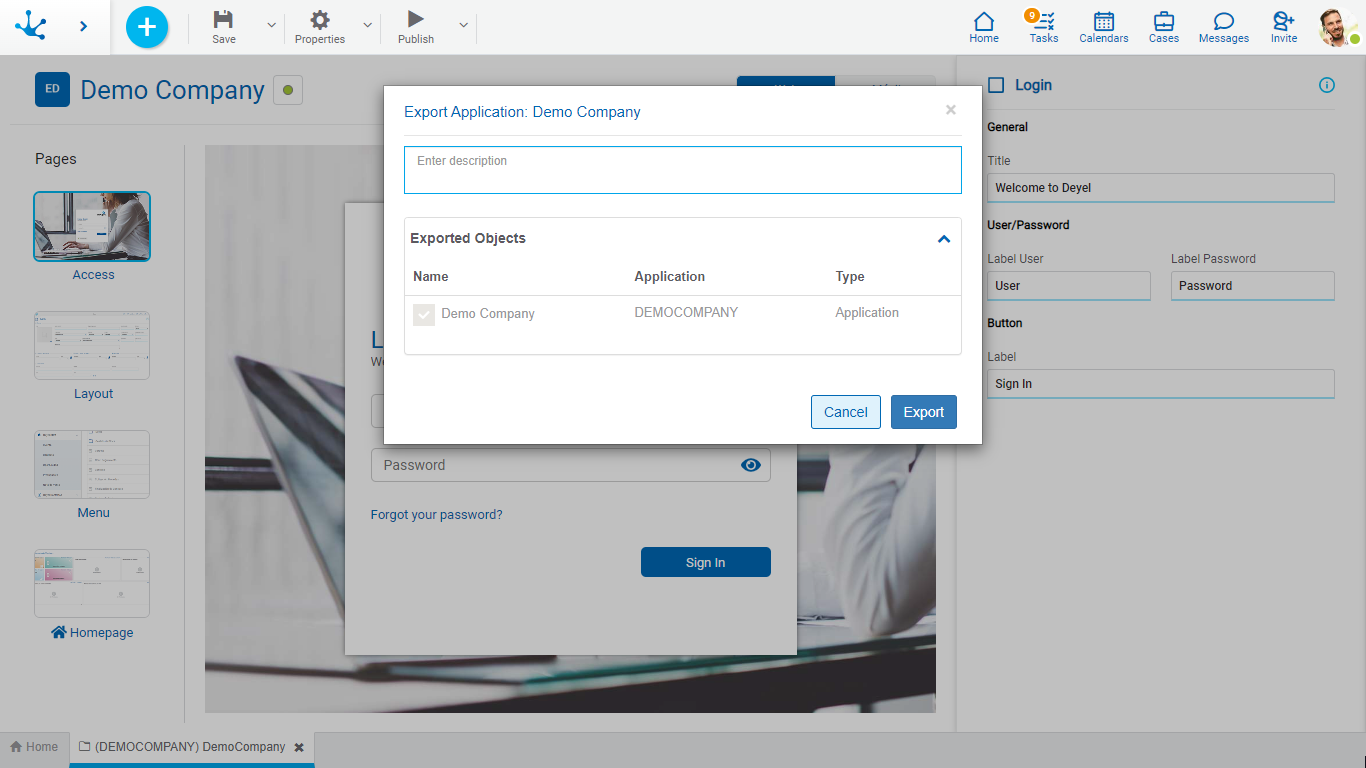Viewport: 1366px width, 768px height.
Task: Select the Layout page thumbnail
Action: pos(92,345)
